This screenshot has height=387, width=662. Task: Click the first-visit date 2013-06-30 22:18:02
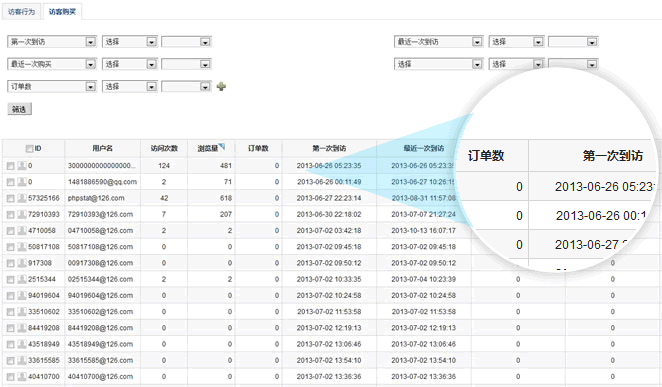point(329,214)
